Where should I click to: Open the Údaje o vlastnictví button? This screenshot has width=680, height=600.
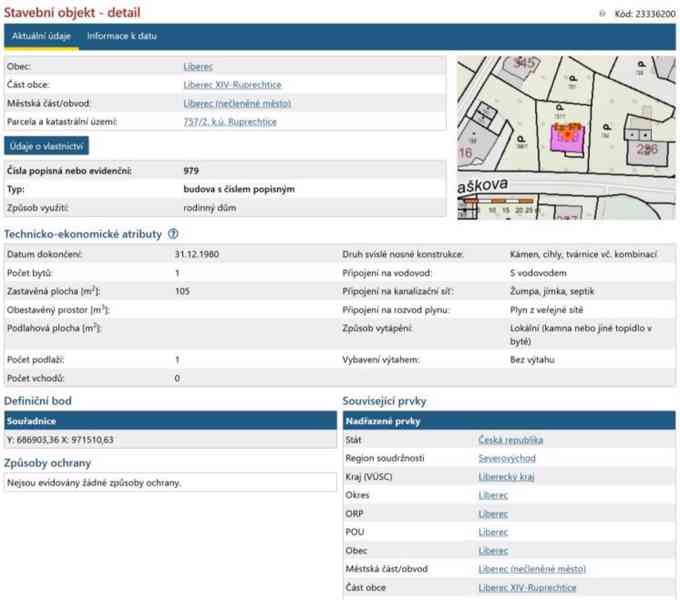(46, 146)
